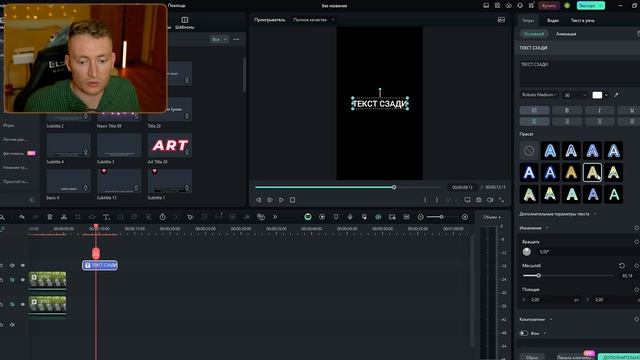Open the speed stopwatch tool
This screenshot has width=640, height=360.
(x=162, y=217)
